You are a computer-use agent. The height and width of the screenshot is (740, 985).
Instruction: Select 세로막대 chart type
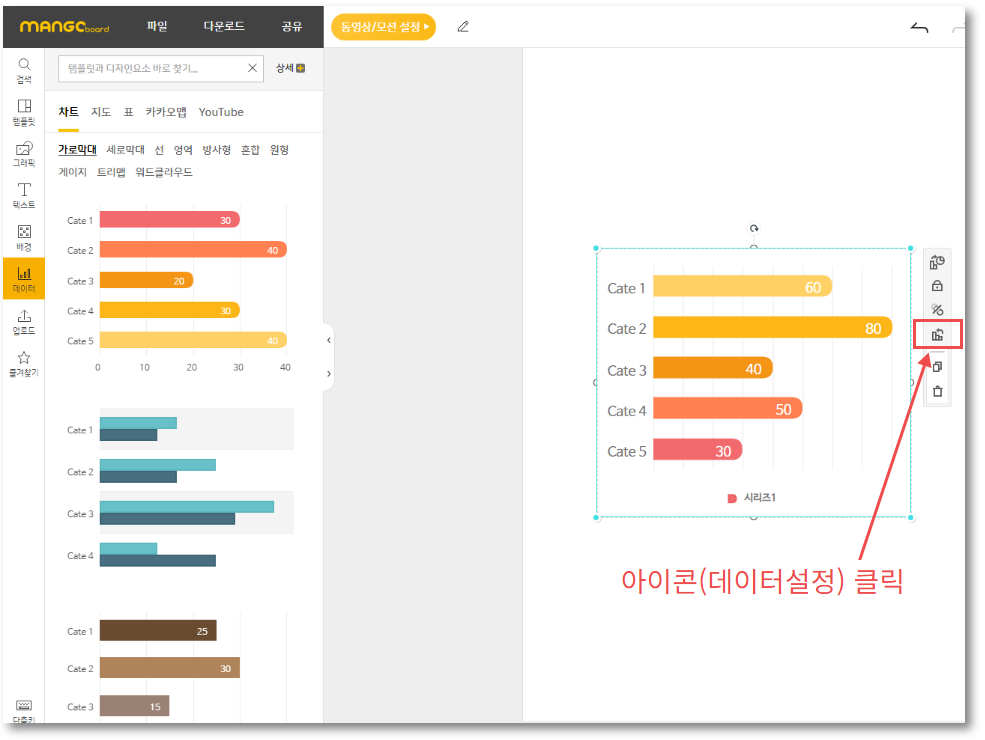[x=125, y=150]
